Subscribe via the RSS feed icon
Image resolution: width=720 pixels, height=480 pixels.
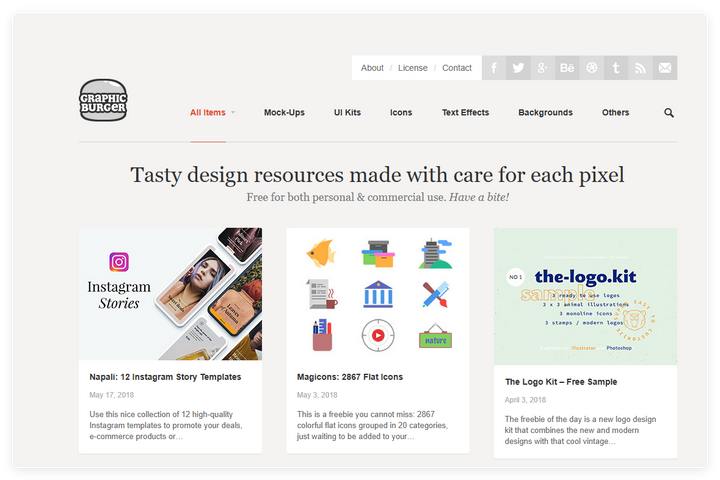click(641, 68)
